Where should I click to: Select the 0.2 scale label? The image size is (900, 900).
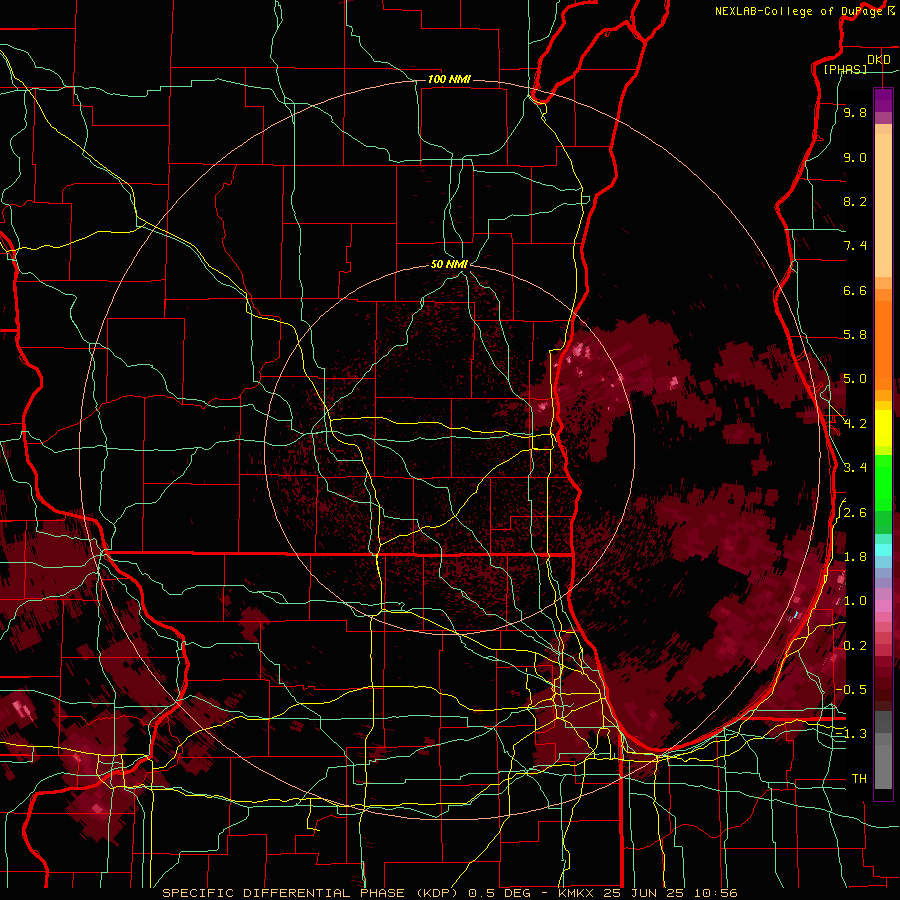pos(855,646)
